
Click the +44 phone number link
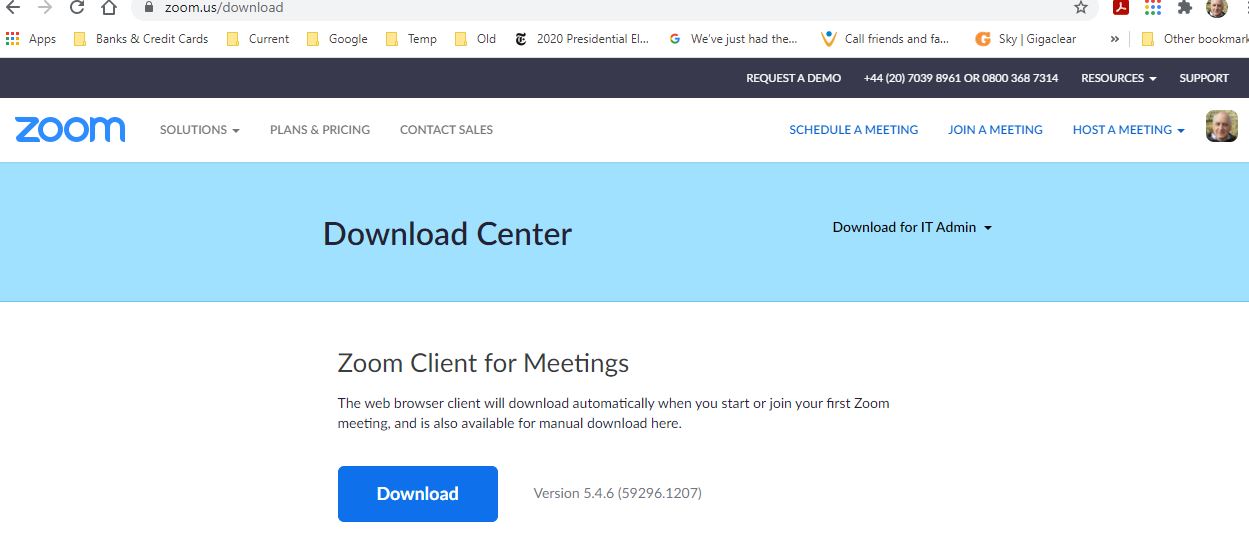[x=960, y=78]
